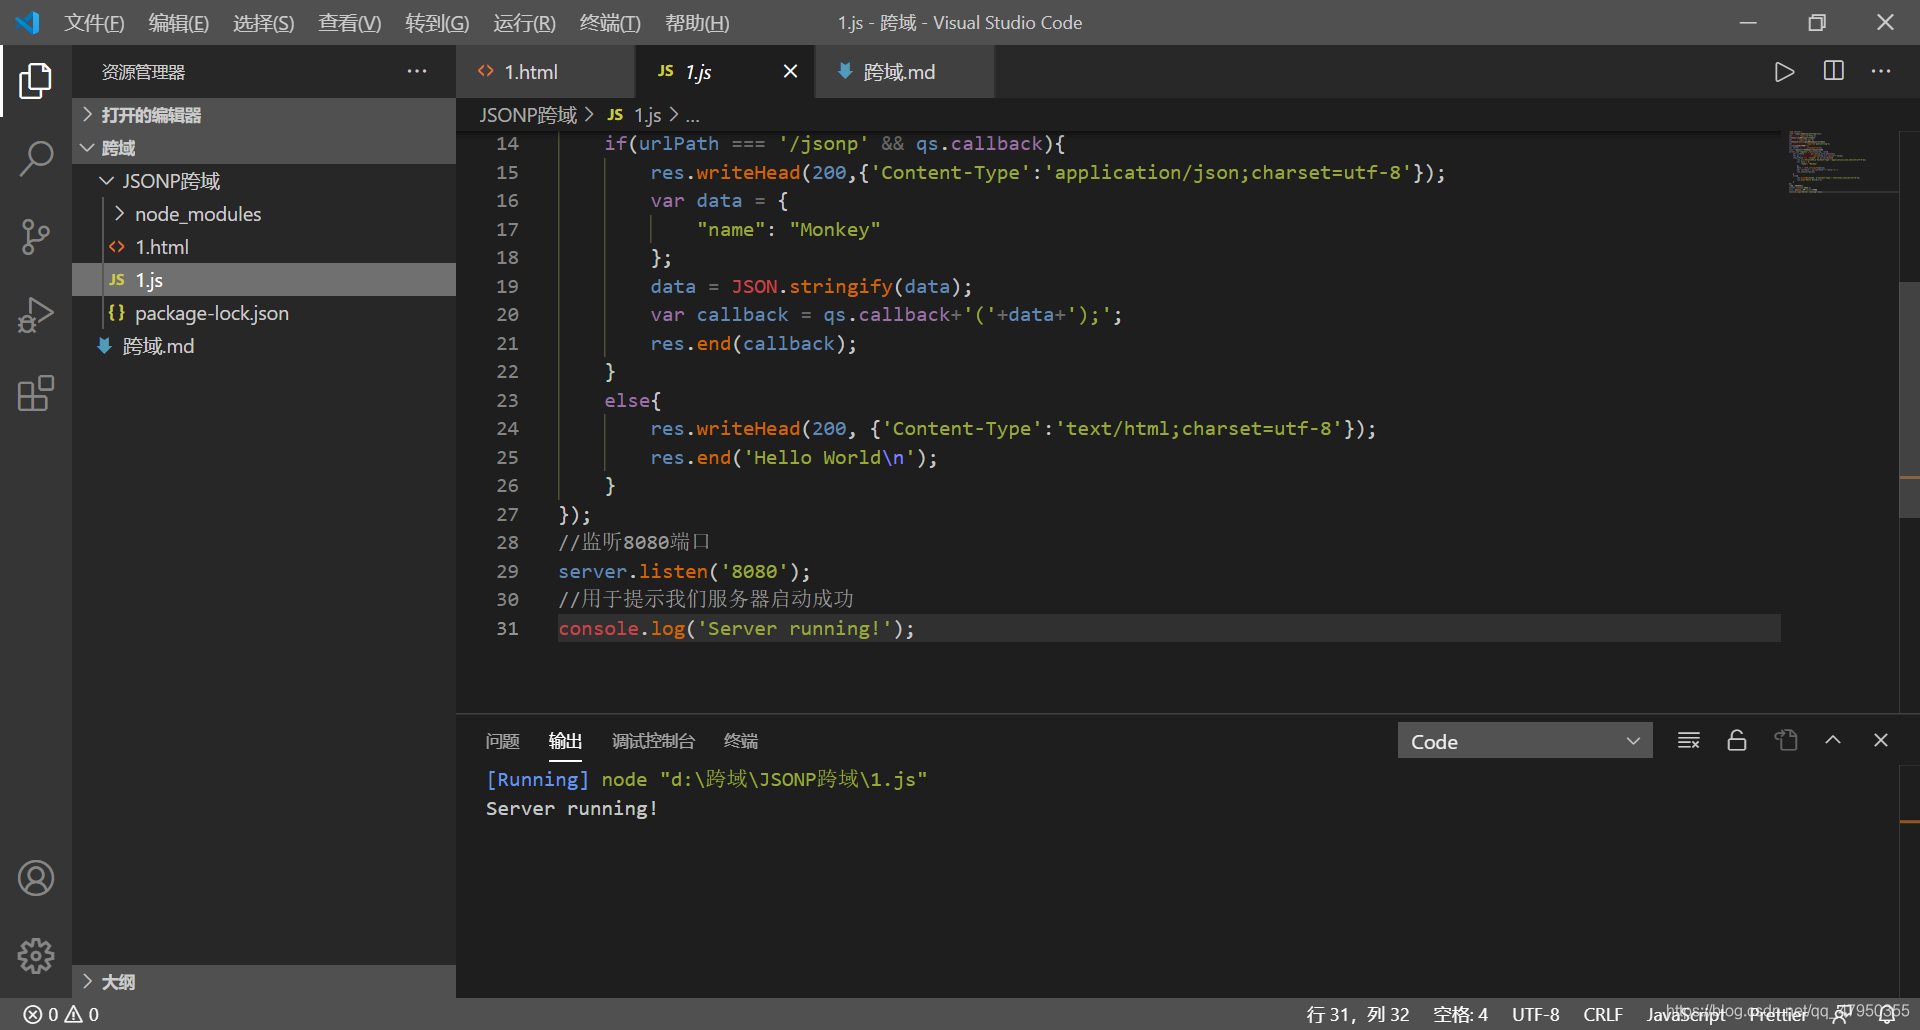Select 1.js in the file tree

pyautogui.click(x=264, y=280)
